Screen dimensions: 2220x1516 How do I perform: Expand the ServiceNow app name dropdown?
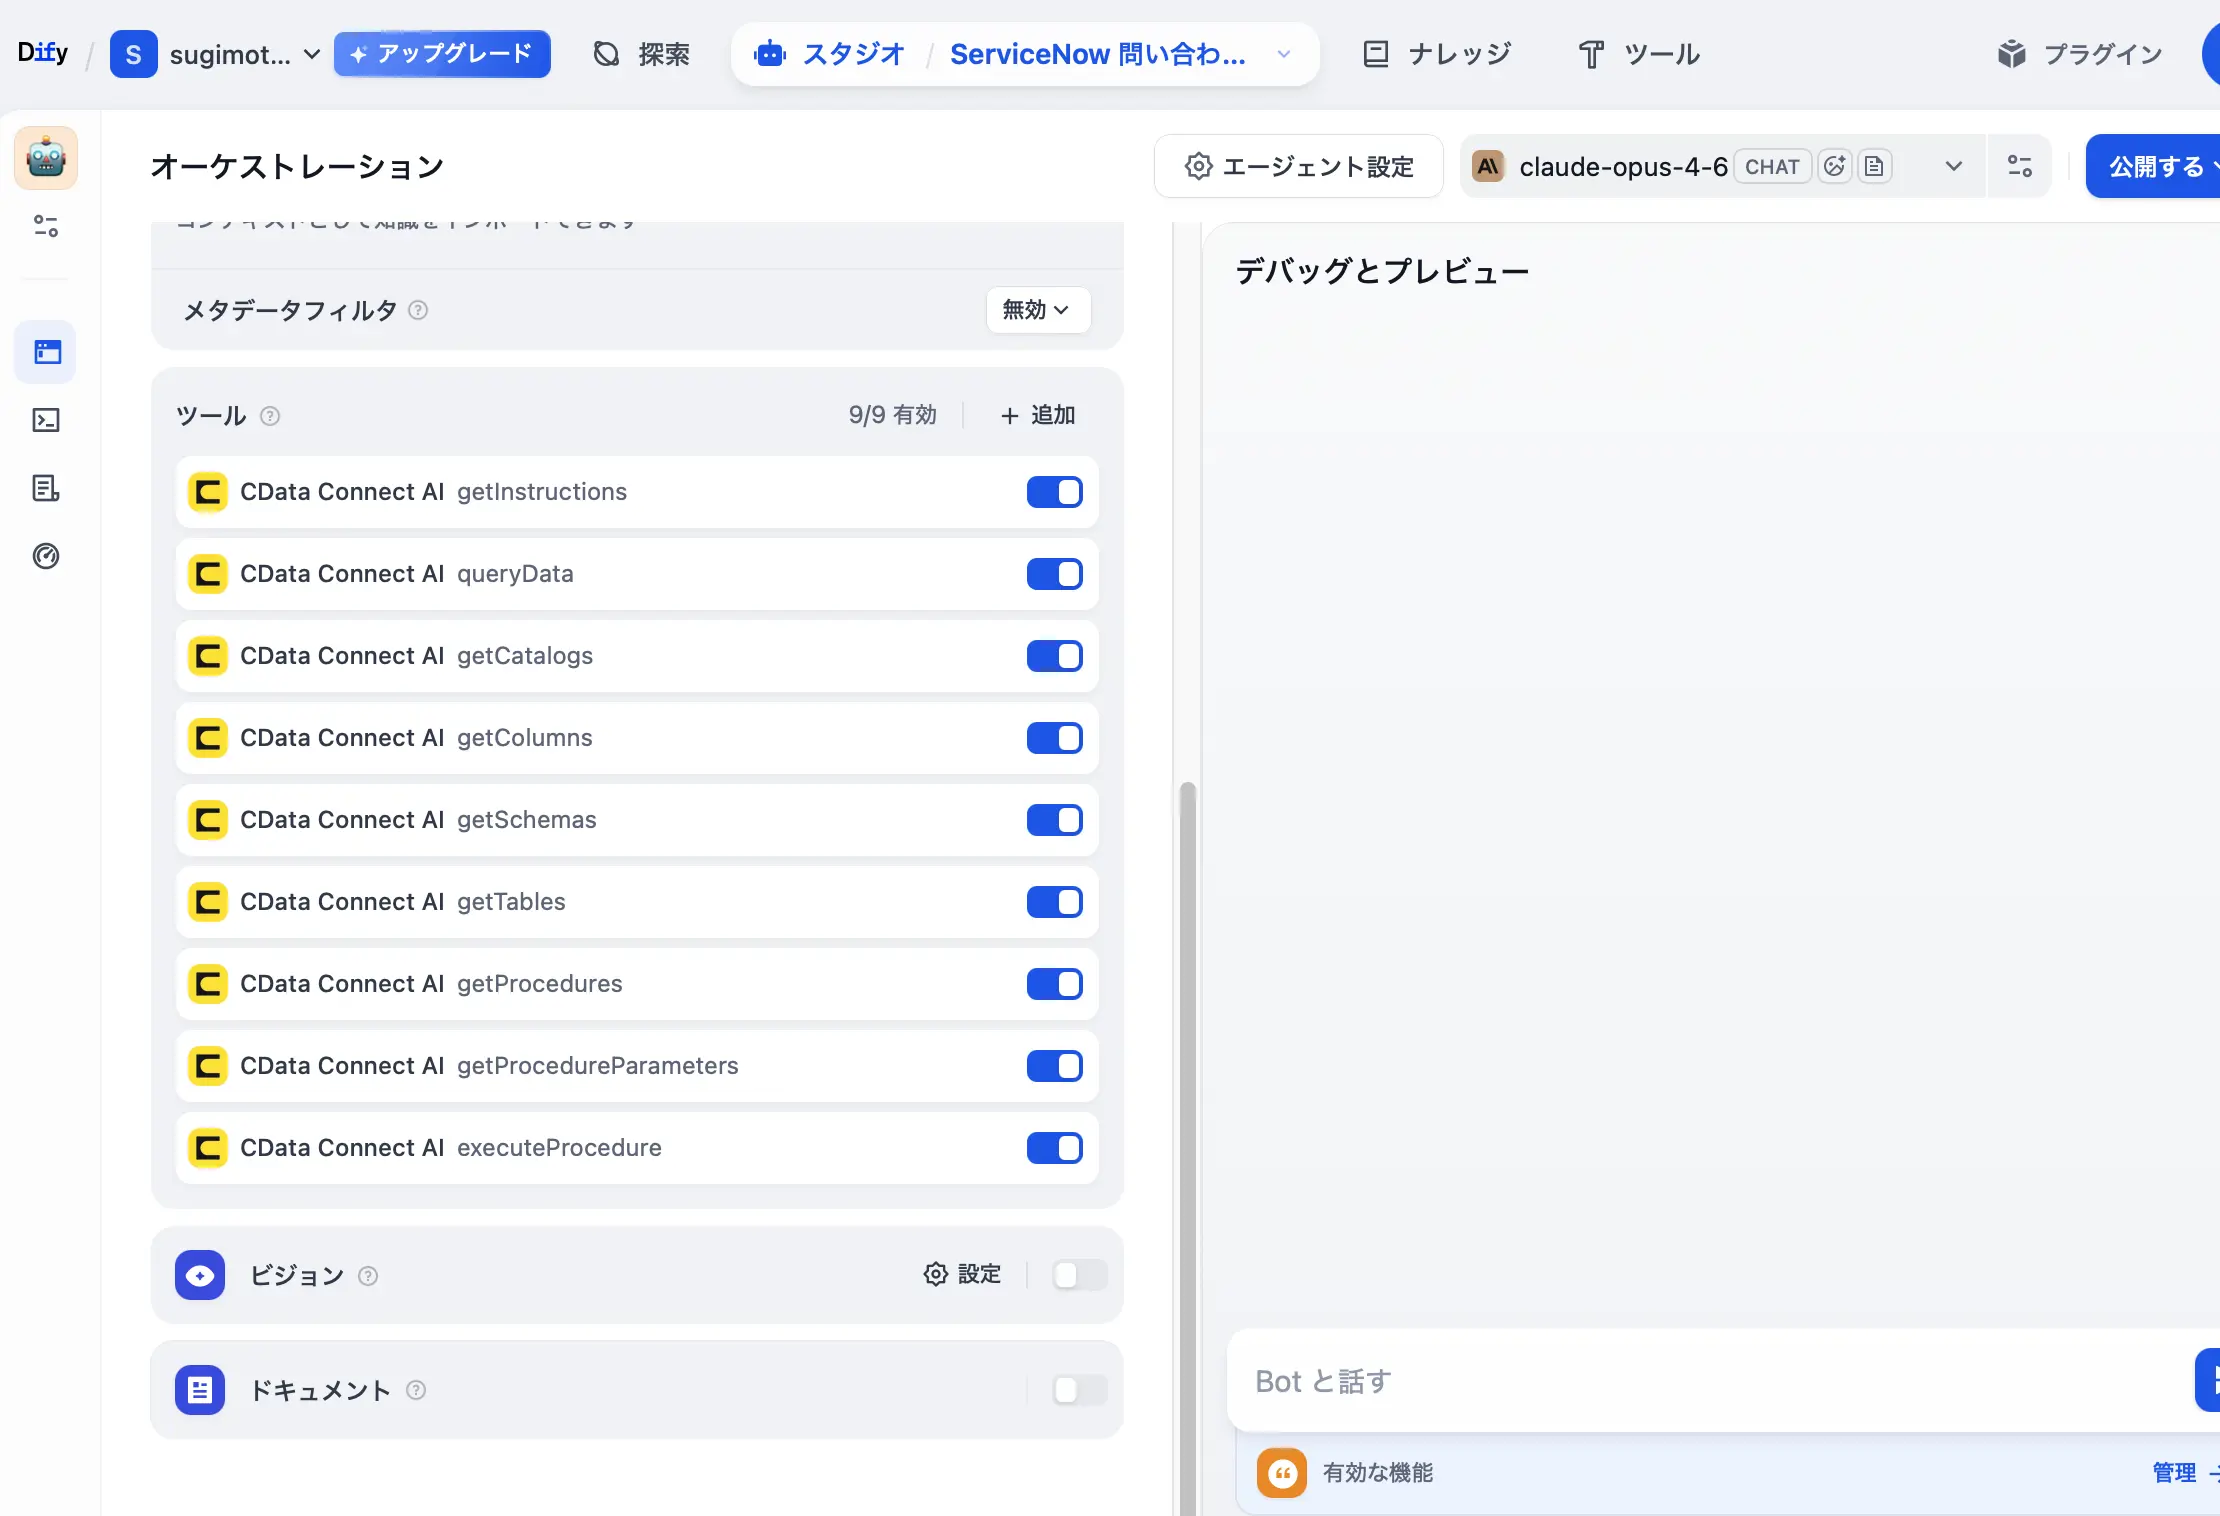coord(1283,55)
